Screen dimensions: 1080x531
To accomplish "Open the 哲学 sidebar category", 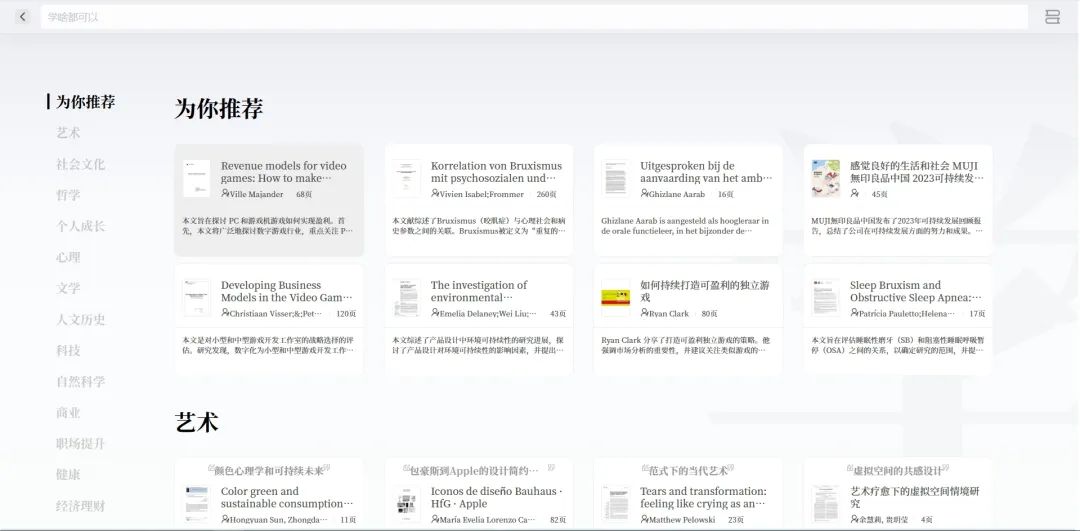I will tap(68, 195).
